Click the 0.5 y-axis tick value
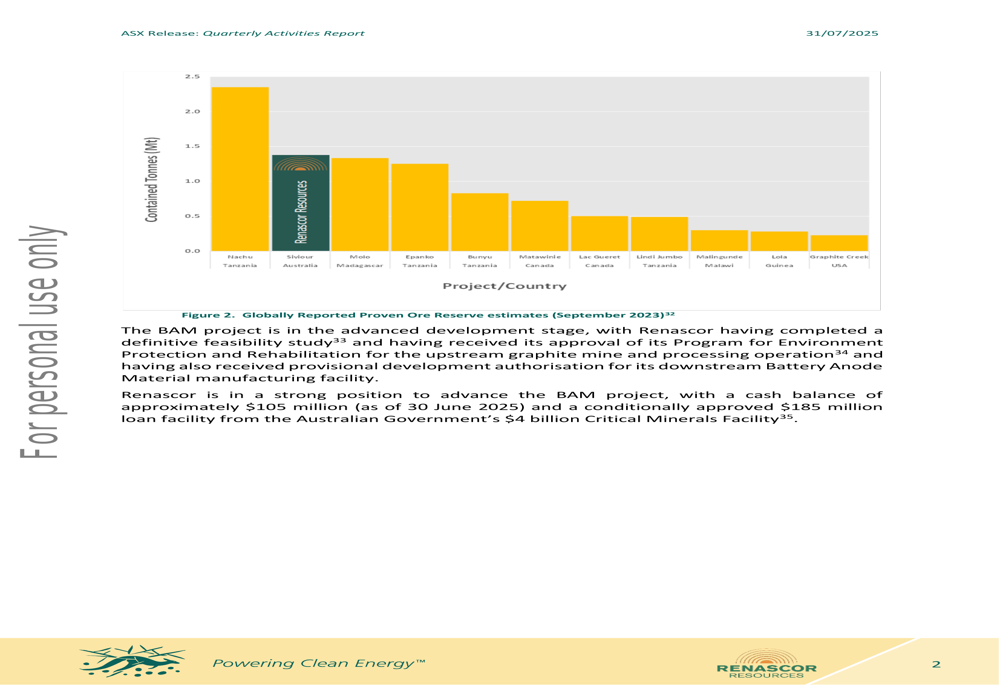Viewport: 1000px width, 685px height. click(193, 216)
